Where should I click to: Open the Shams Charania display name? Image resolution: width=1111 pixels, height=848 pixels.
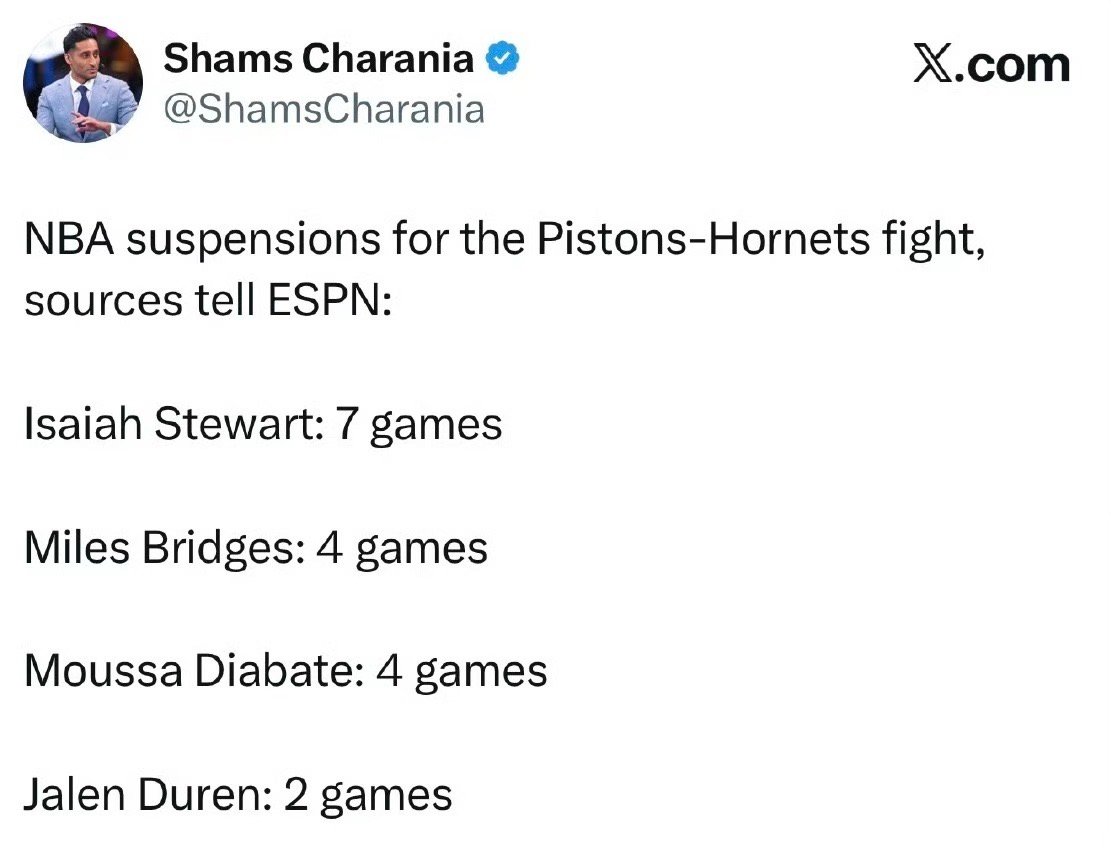(x=318, y=59)
